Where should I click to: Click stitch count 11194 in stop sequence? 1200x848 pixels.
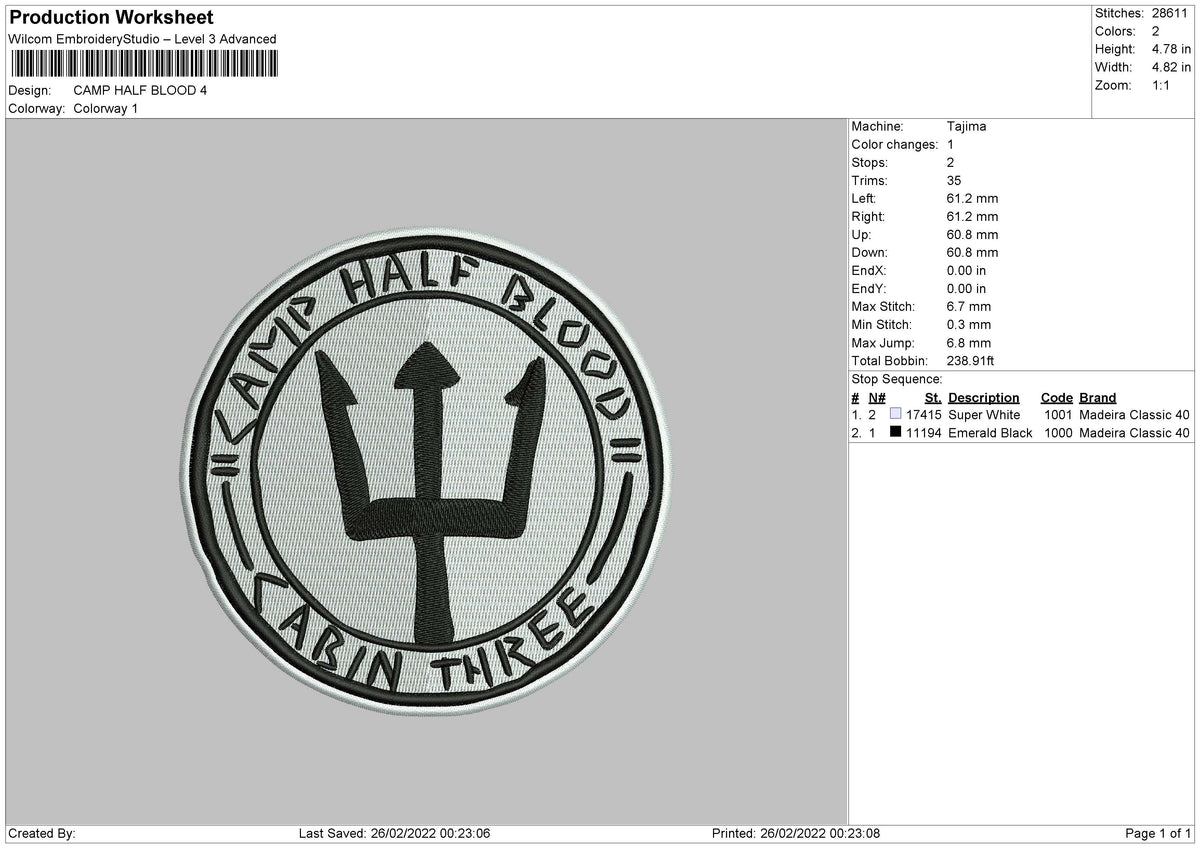pyautogui.click(x=923, y=433)
